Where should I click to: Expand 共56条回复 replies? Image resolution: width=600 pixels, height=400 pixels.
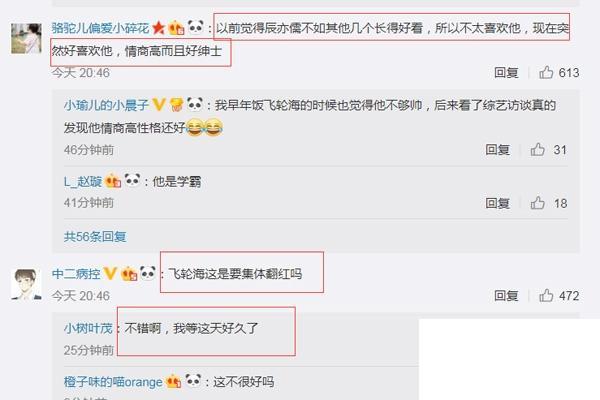pyautogui.click(x=95, y=237)
